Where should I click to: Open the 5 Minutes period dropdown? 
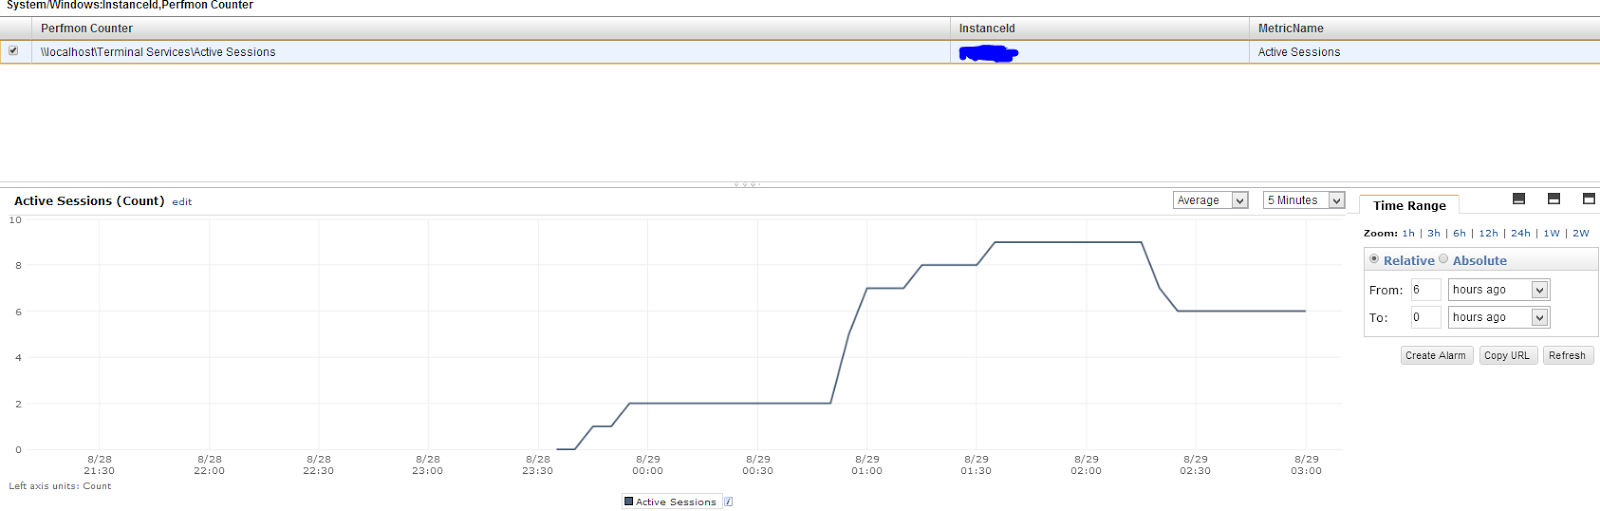pyautogui.click(x=1304, y=200)
